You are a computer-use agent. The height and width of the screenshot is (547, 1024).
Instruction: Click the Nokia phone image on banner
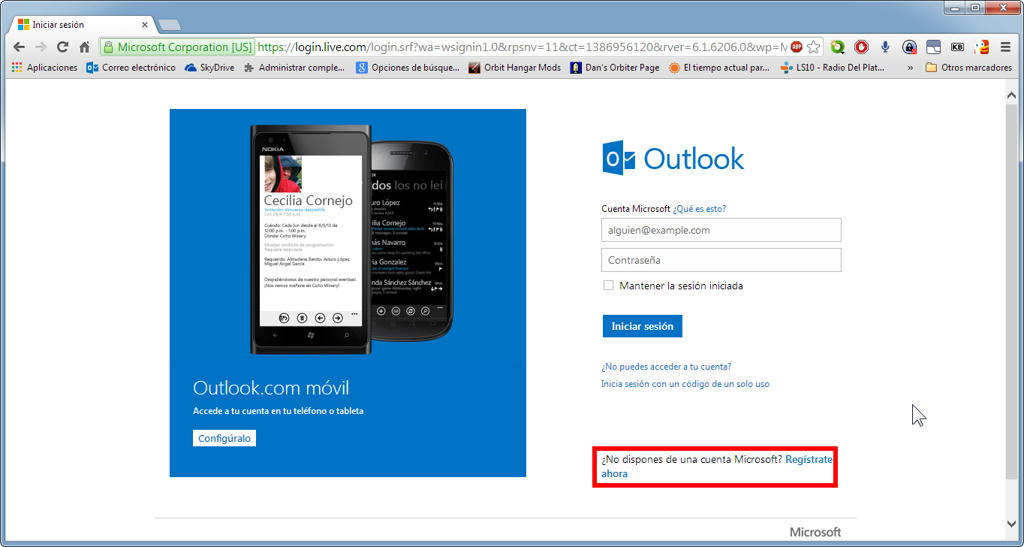[x=311, y=239]
